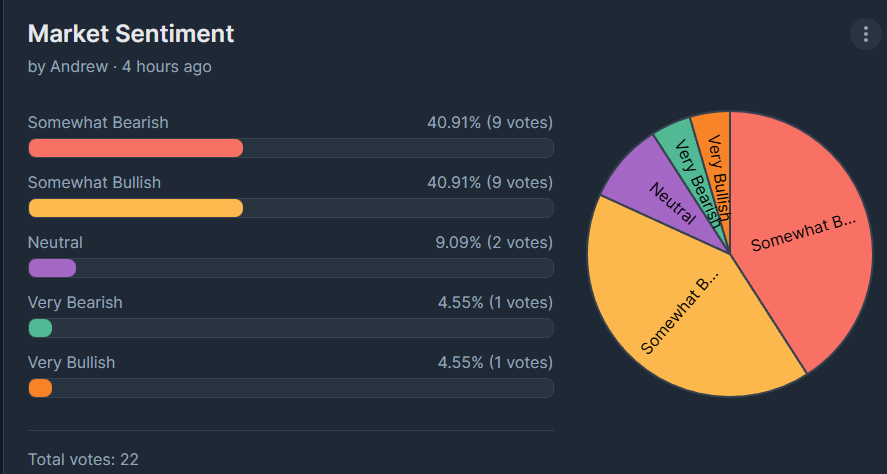Screen dimensions: 887x474
Task: Click the Very Bearish green progress bar
Action: pyautogui.click(x=41, y=328)
